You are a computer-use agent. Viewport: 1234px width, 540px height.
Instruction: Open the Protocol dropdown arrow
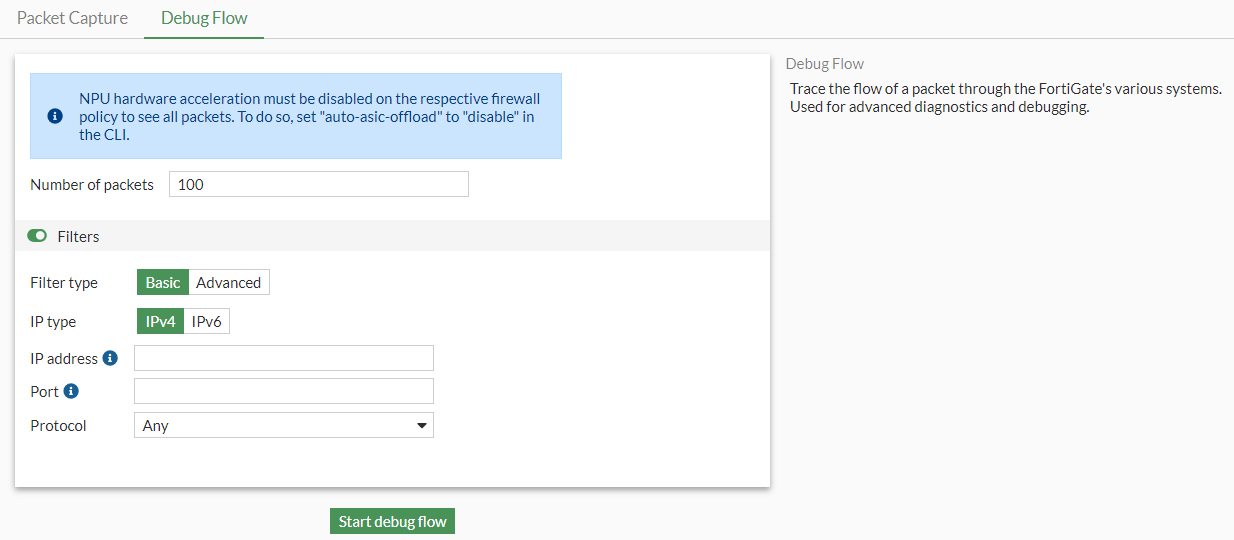point(421,426)
